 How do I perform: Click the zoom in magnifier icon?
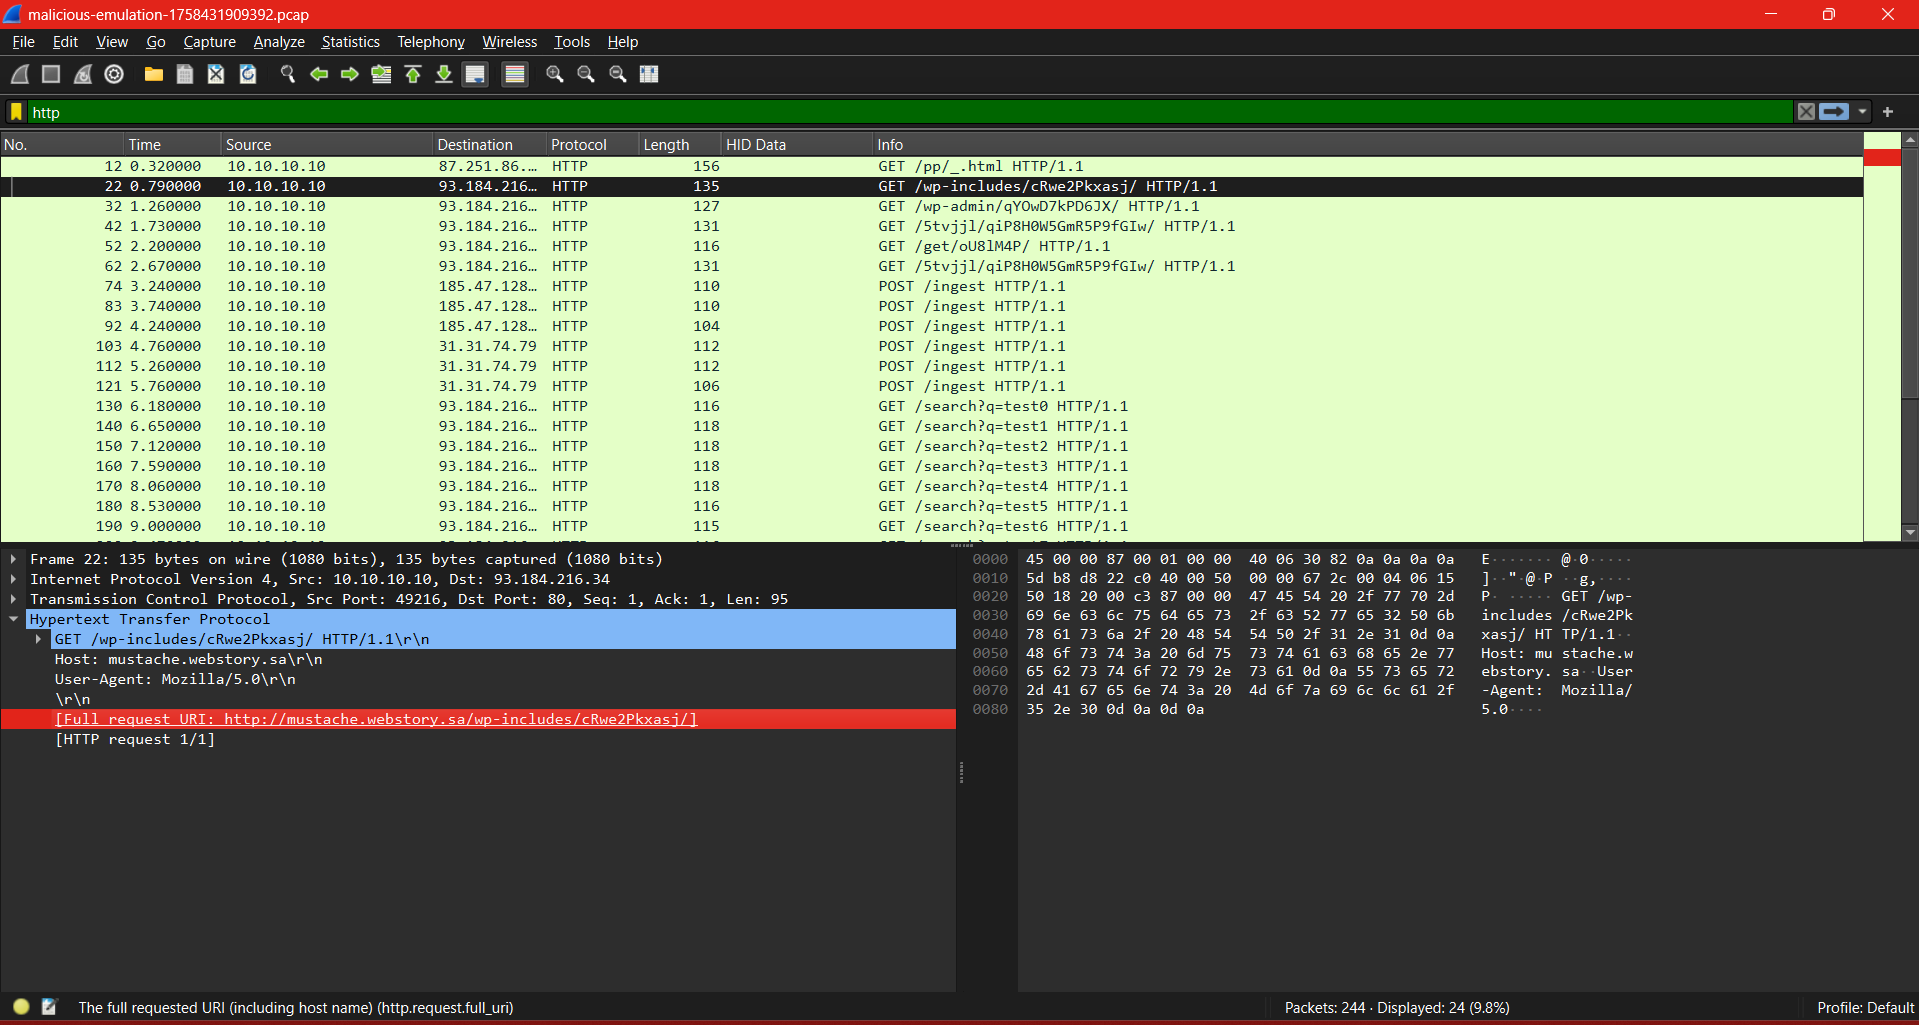point(554,74)
